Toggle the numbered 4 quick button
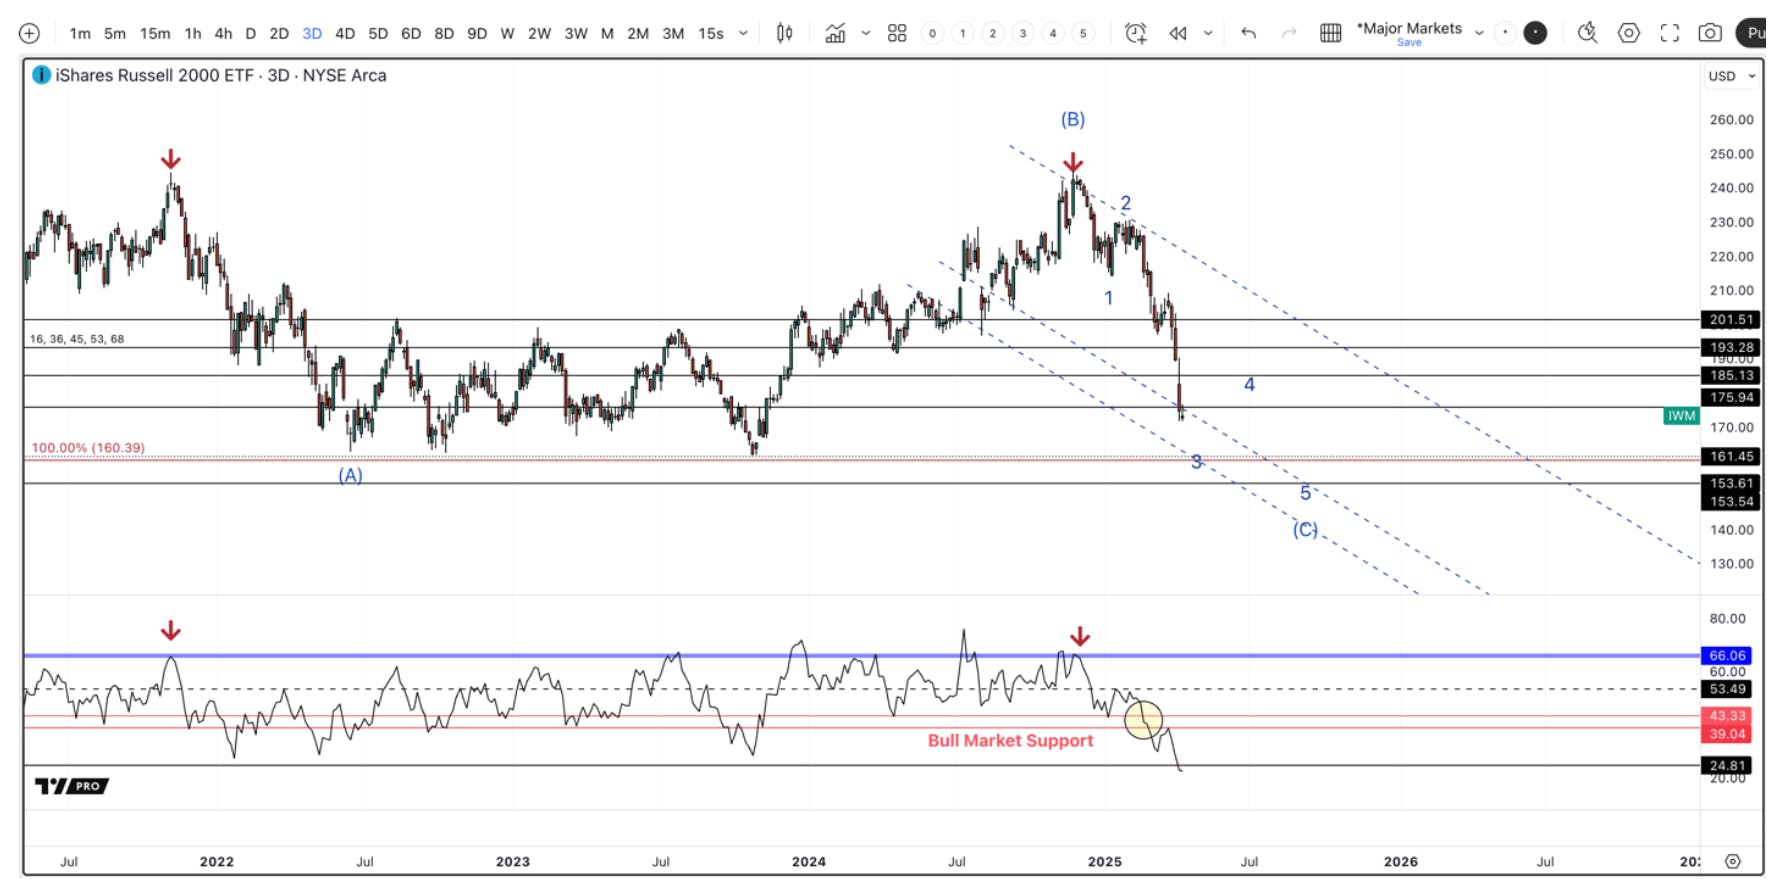The height and width of the screenshot is (896, 1784). point(1053,33)
